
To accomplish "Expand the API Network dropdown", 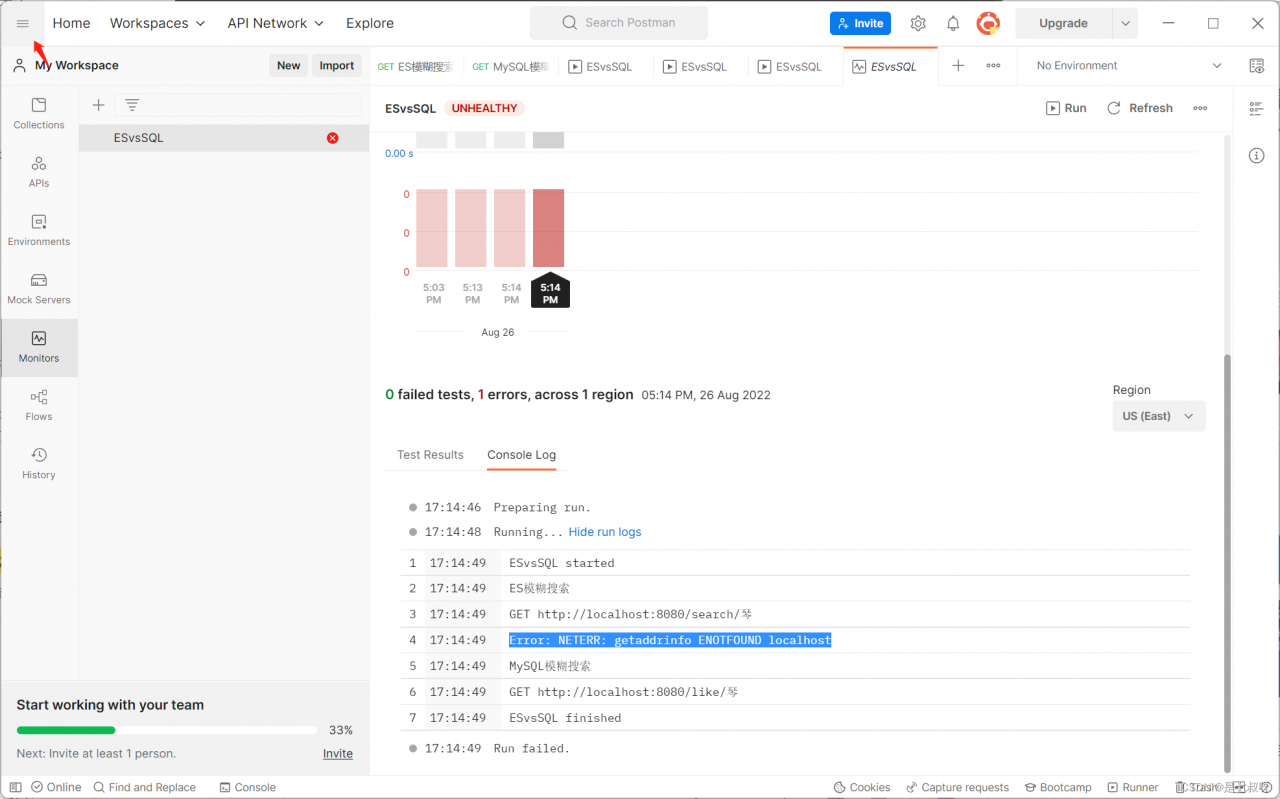I will click(275, 23).
